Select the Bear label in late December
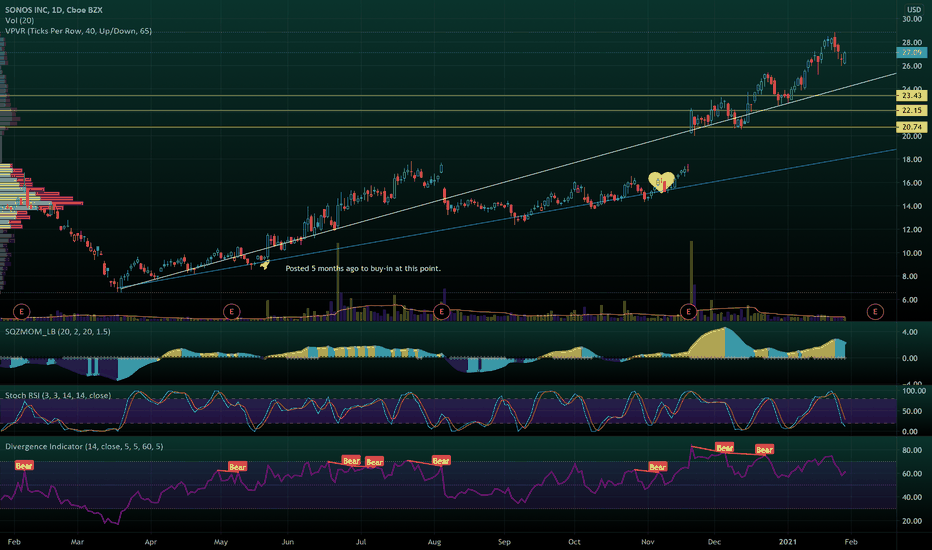 (764, 450)
